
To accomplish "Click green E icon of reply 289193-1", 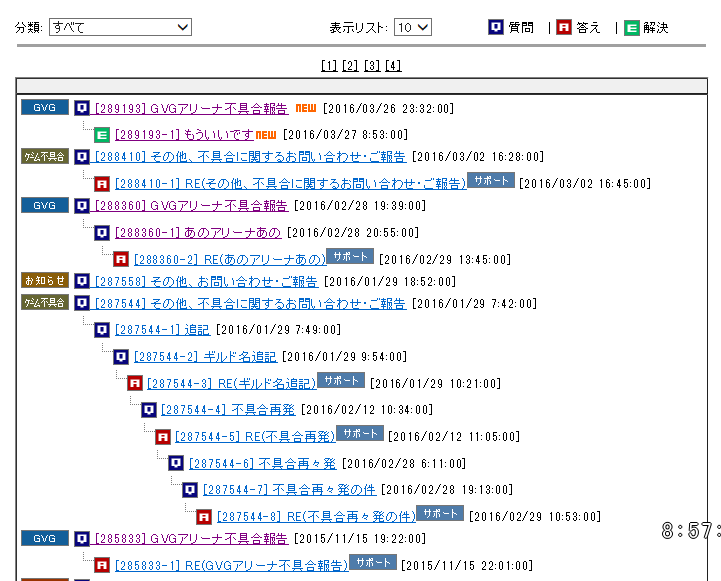I will point(102,135).
